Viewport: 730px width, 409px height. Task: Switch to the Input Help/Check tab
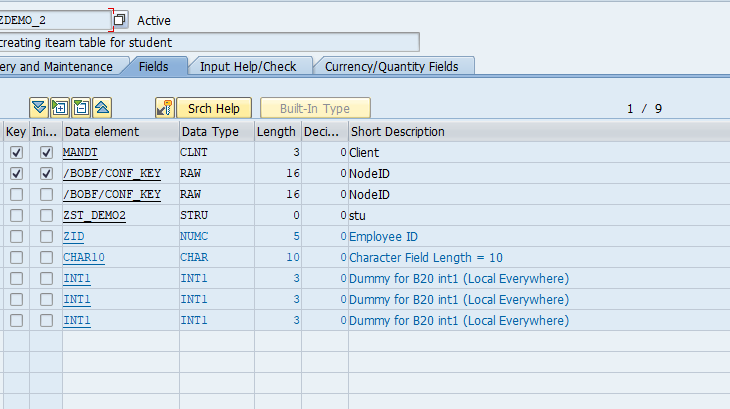[248, 66]
